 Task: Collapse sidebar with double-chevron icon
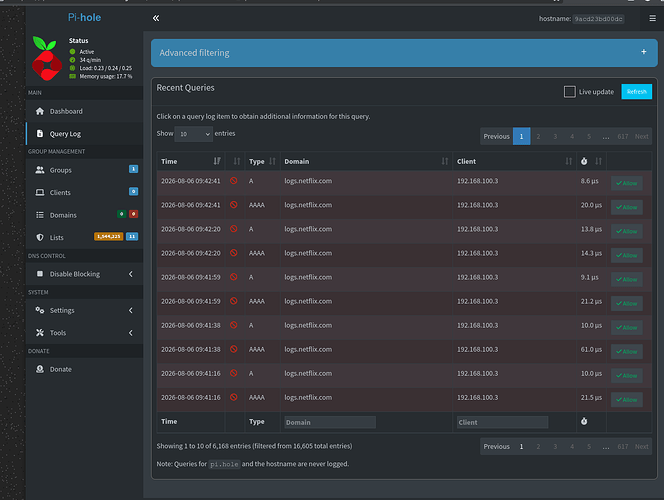coord(156,18)
